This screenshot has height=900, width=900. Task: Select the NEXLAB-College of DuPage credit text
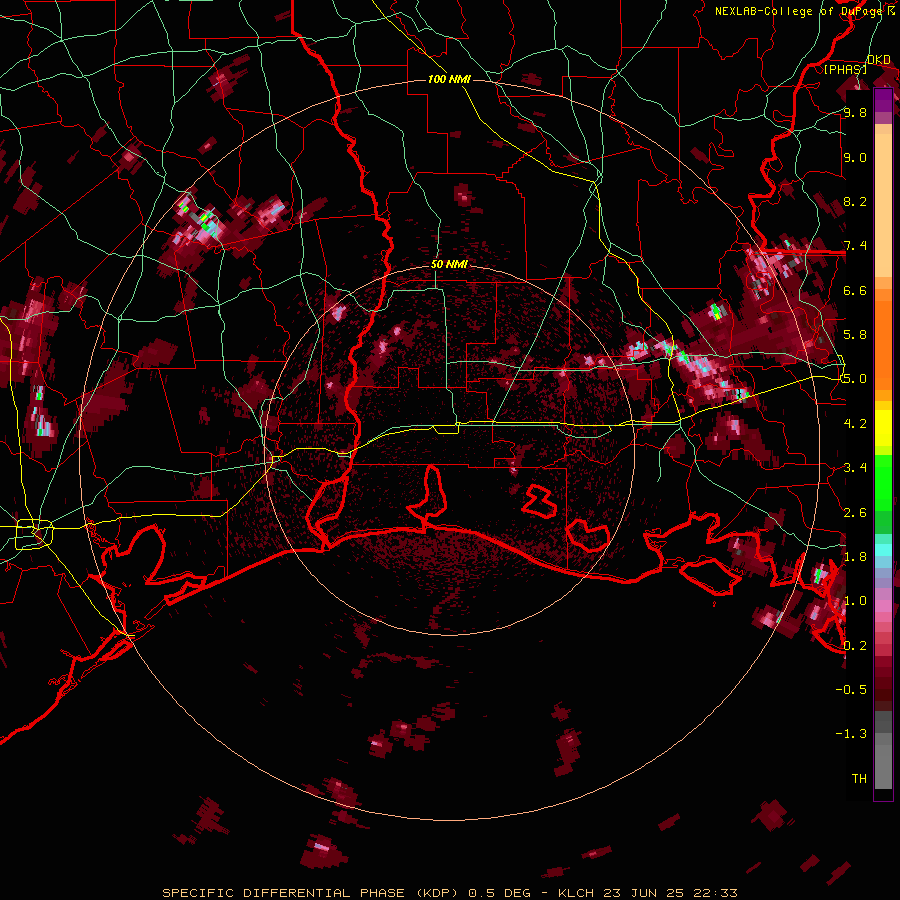tap(800, 11)
